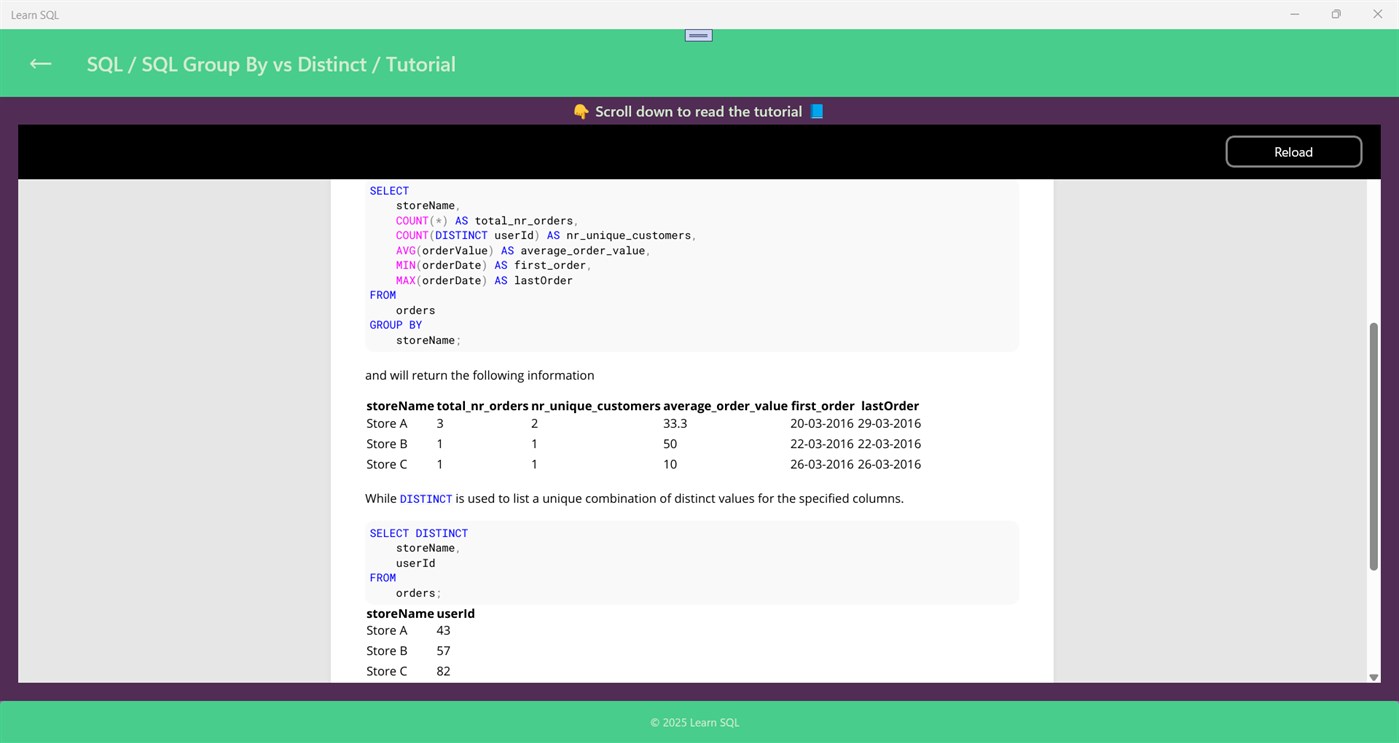Click the '© 2025 Learn SQL' footer text
Image resolution: width=1399 pixels, height=743 pixels.
[x=696, y=722]
